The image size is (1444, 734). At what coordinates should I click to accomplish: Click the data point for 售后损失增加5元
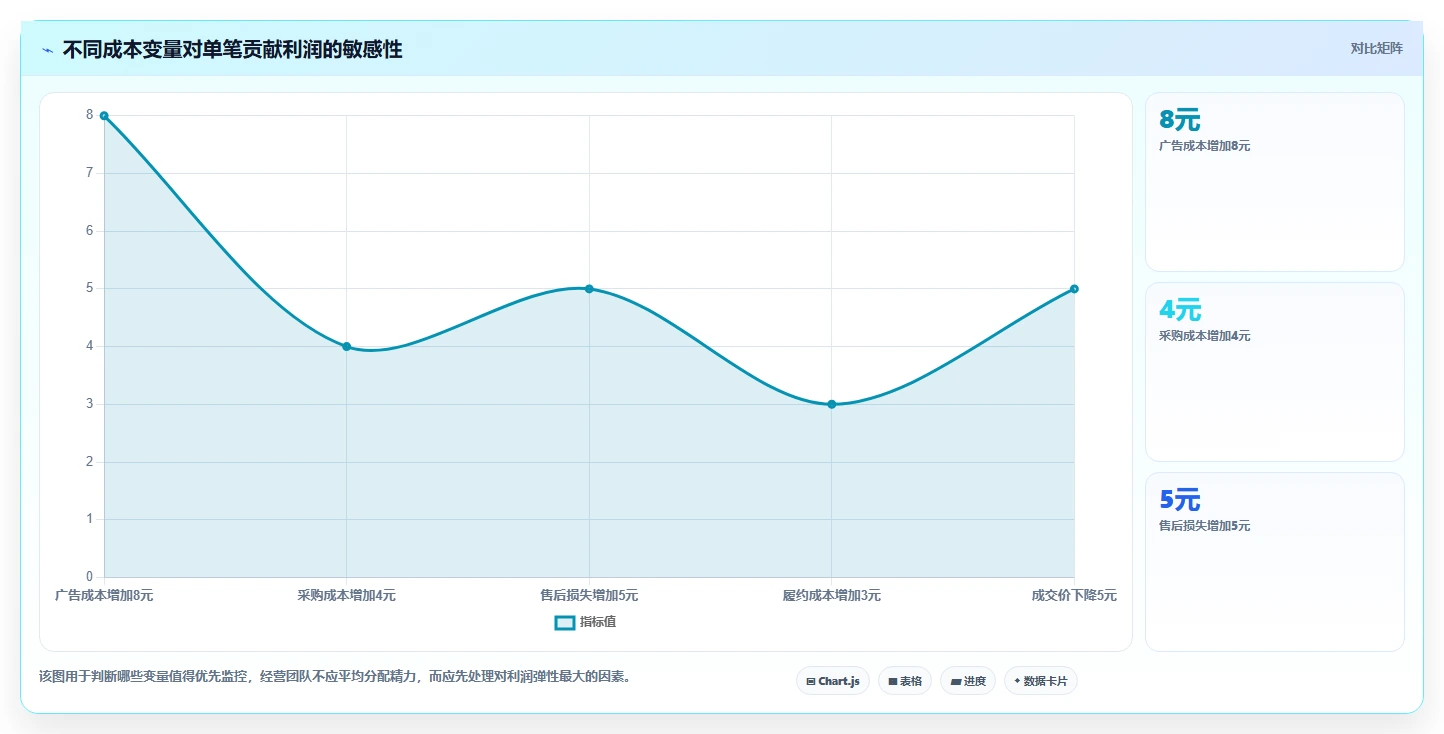589,289
